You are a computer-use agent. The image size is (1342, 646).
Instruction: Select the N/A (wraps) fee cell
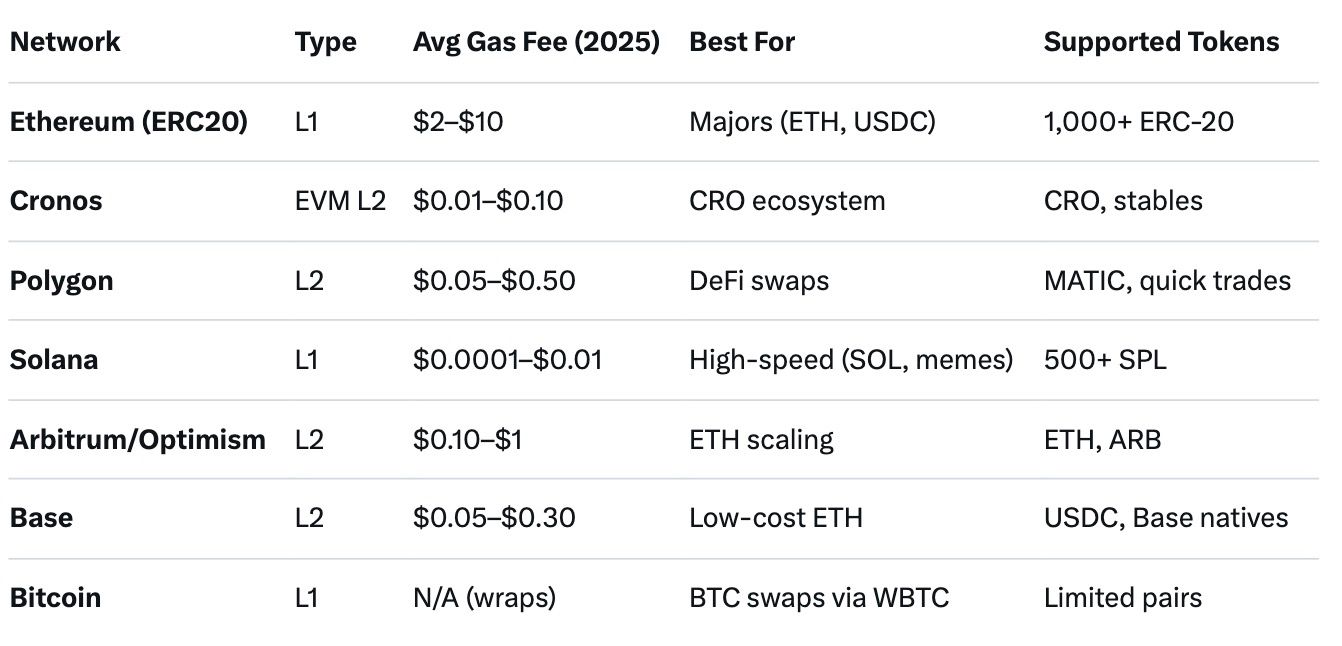click(x=484, y=598)
